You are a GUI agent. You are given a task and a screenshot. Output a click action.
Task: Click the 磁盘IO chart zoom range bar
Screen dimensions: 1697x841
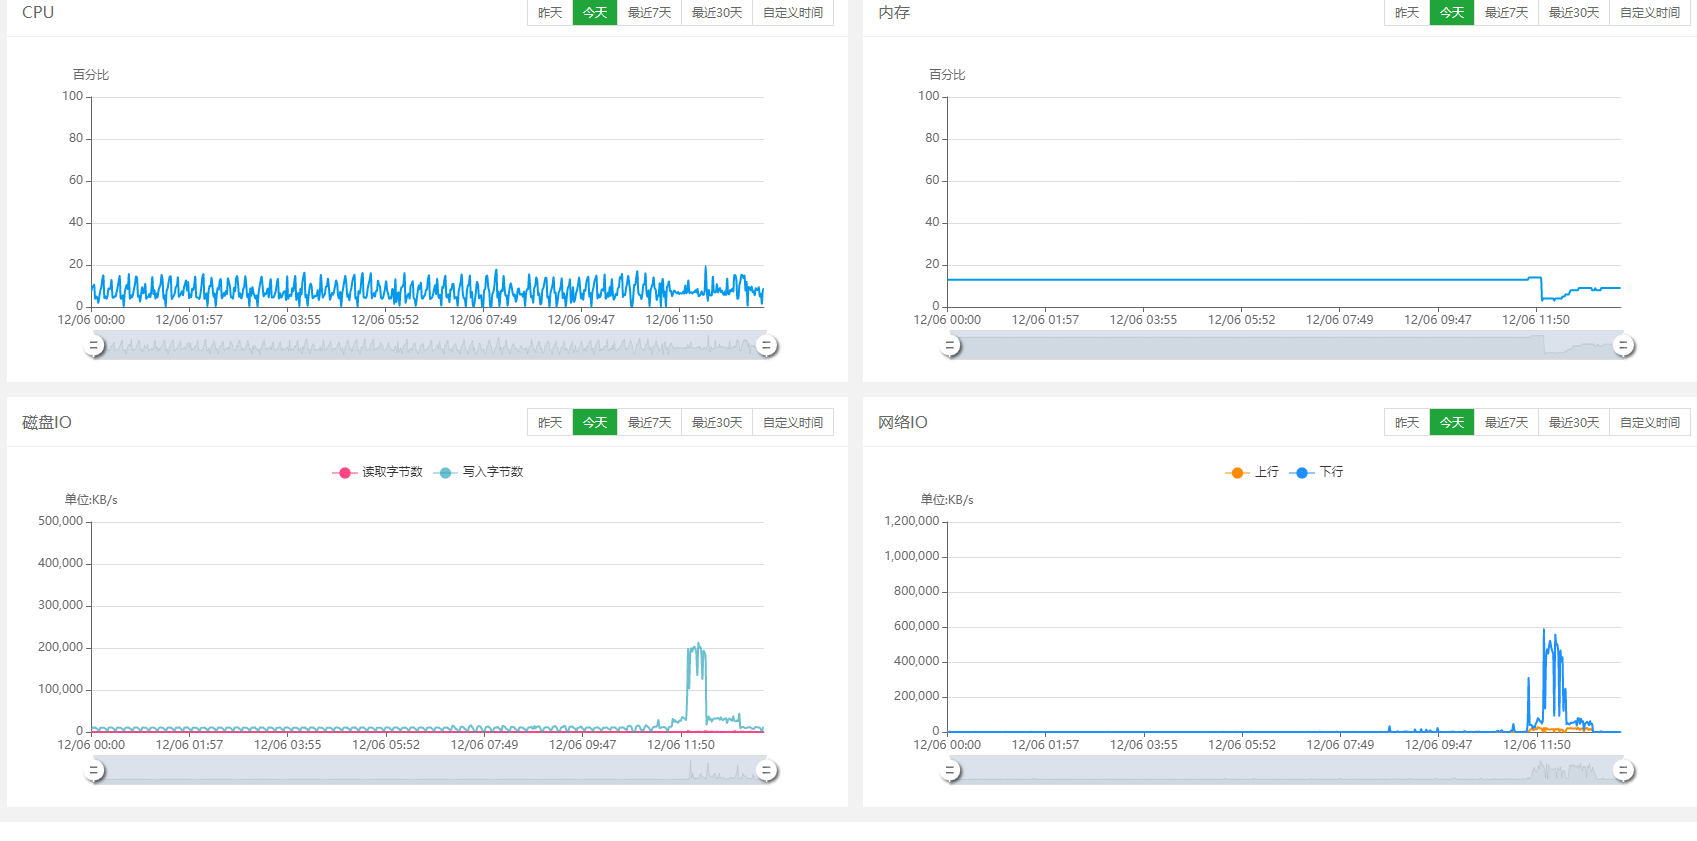pyautogui.click(x=430, y=770)
